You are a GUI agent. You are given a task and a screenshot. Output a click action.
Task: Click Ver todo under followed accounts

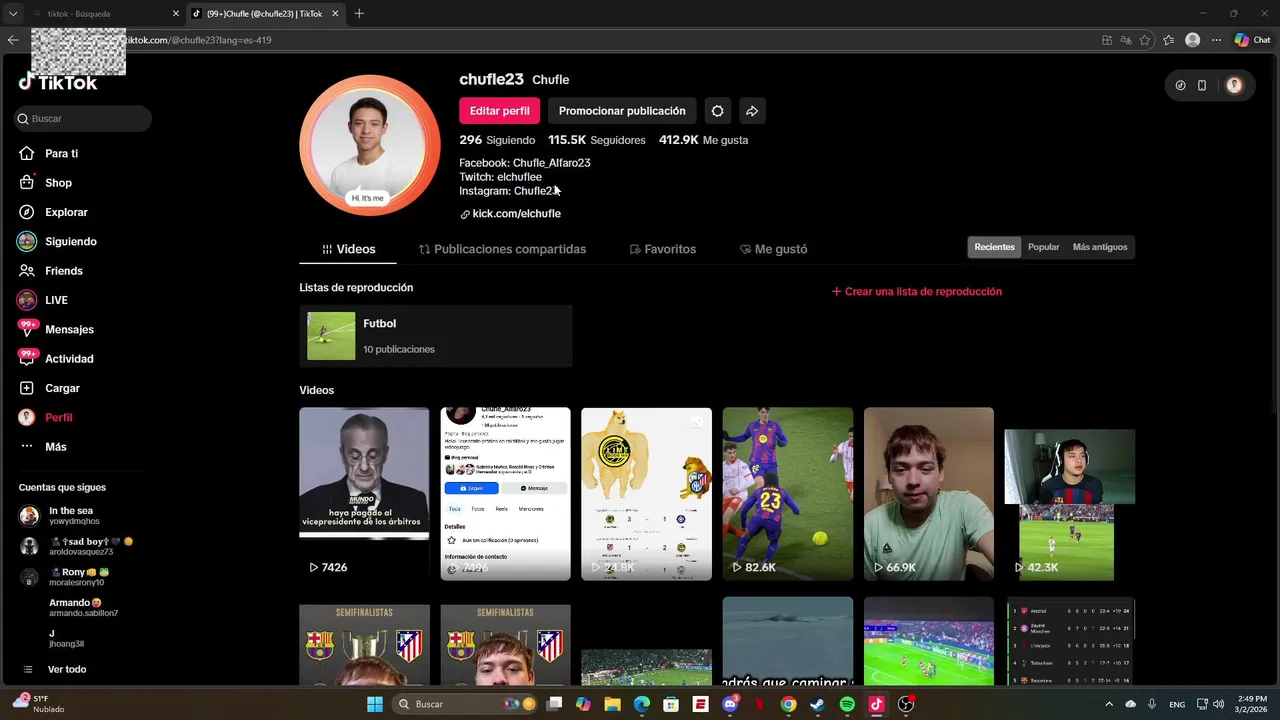[54, 669]
